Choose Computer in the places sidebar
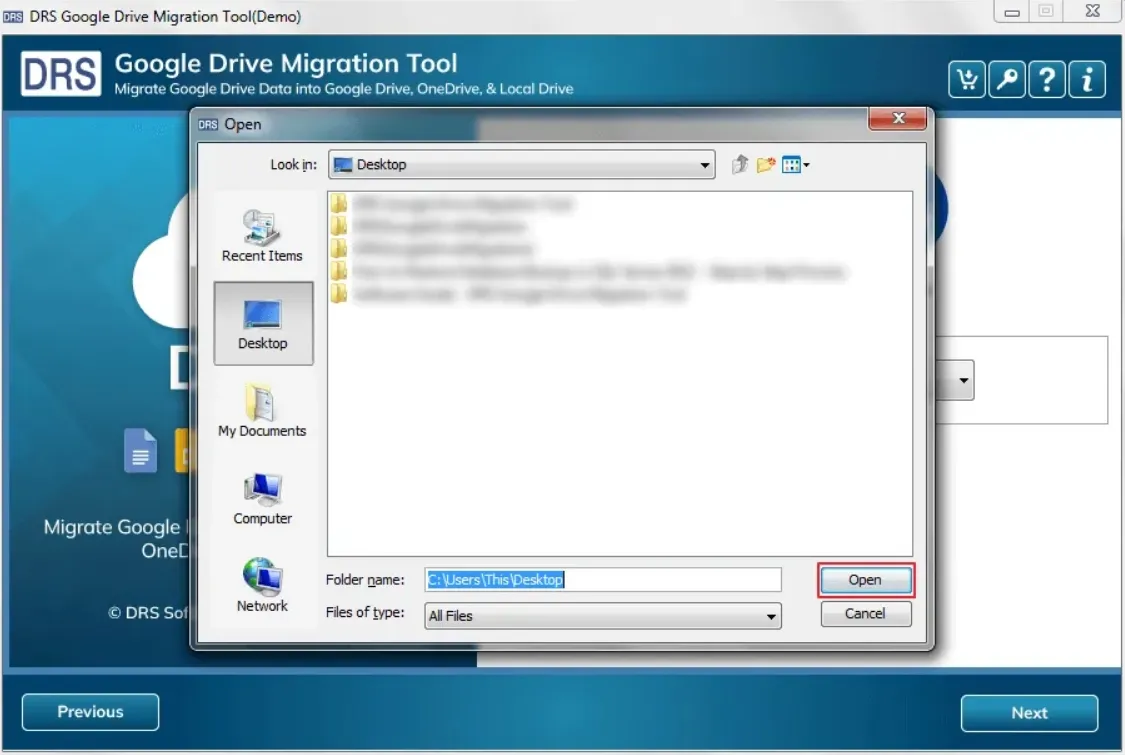The height and width of the screenshot is (755, 1125). tap(262, 498)
